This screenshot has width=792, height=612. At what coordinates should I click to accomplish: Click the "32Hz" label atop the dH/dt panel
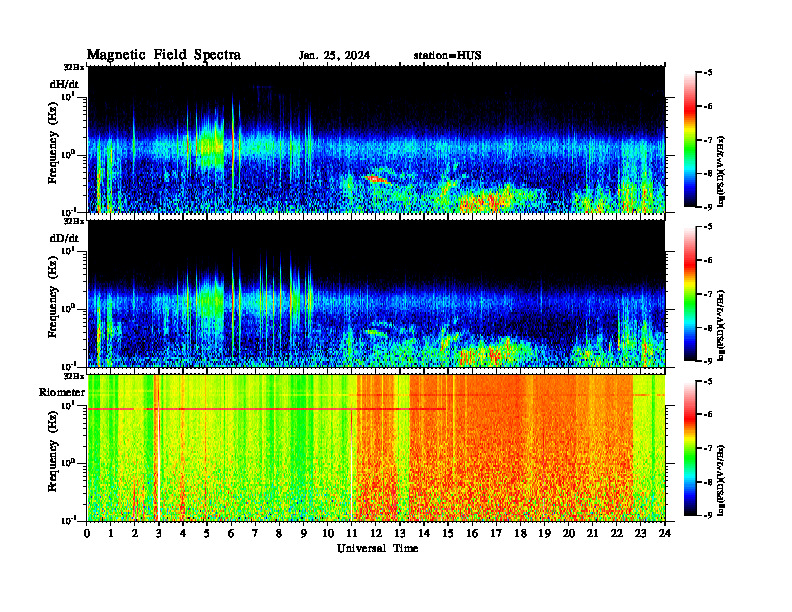click(x=74, y=67)
